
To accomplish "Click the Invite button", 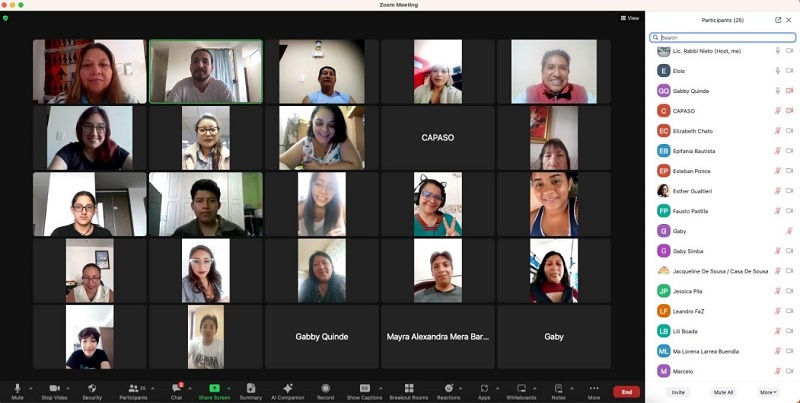I will [x=679, y=392].
